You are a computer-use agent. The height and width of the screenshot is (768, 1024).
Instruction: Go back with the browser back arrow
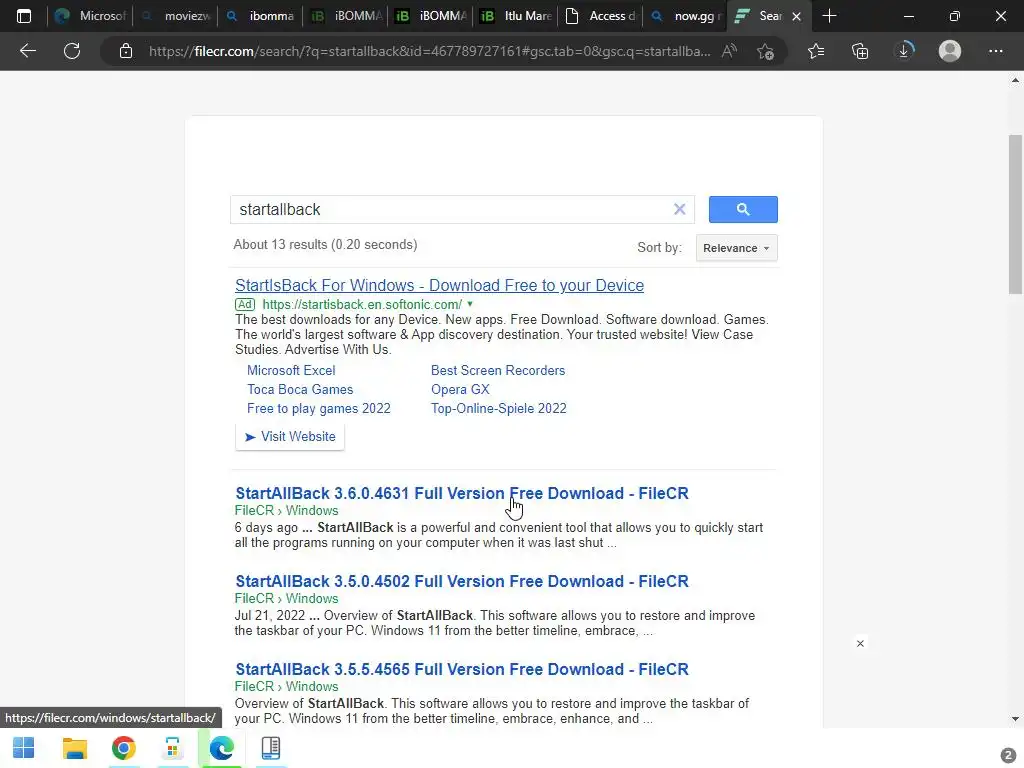28,51
